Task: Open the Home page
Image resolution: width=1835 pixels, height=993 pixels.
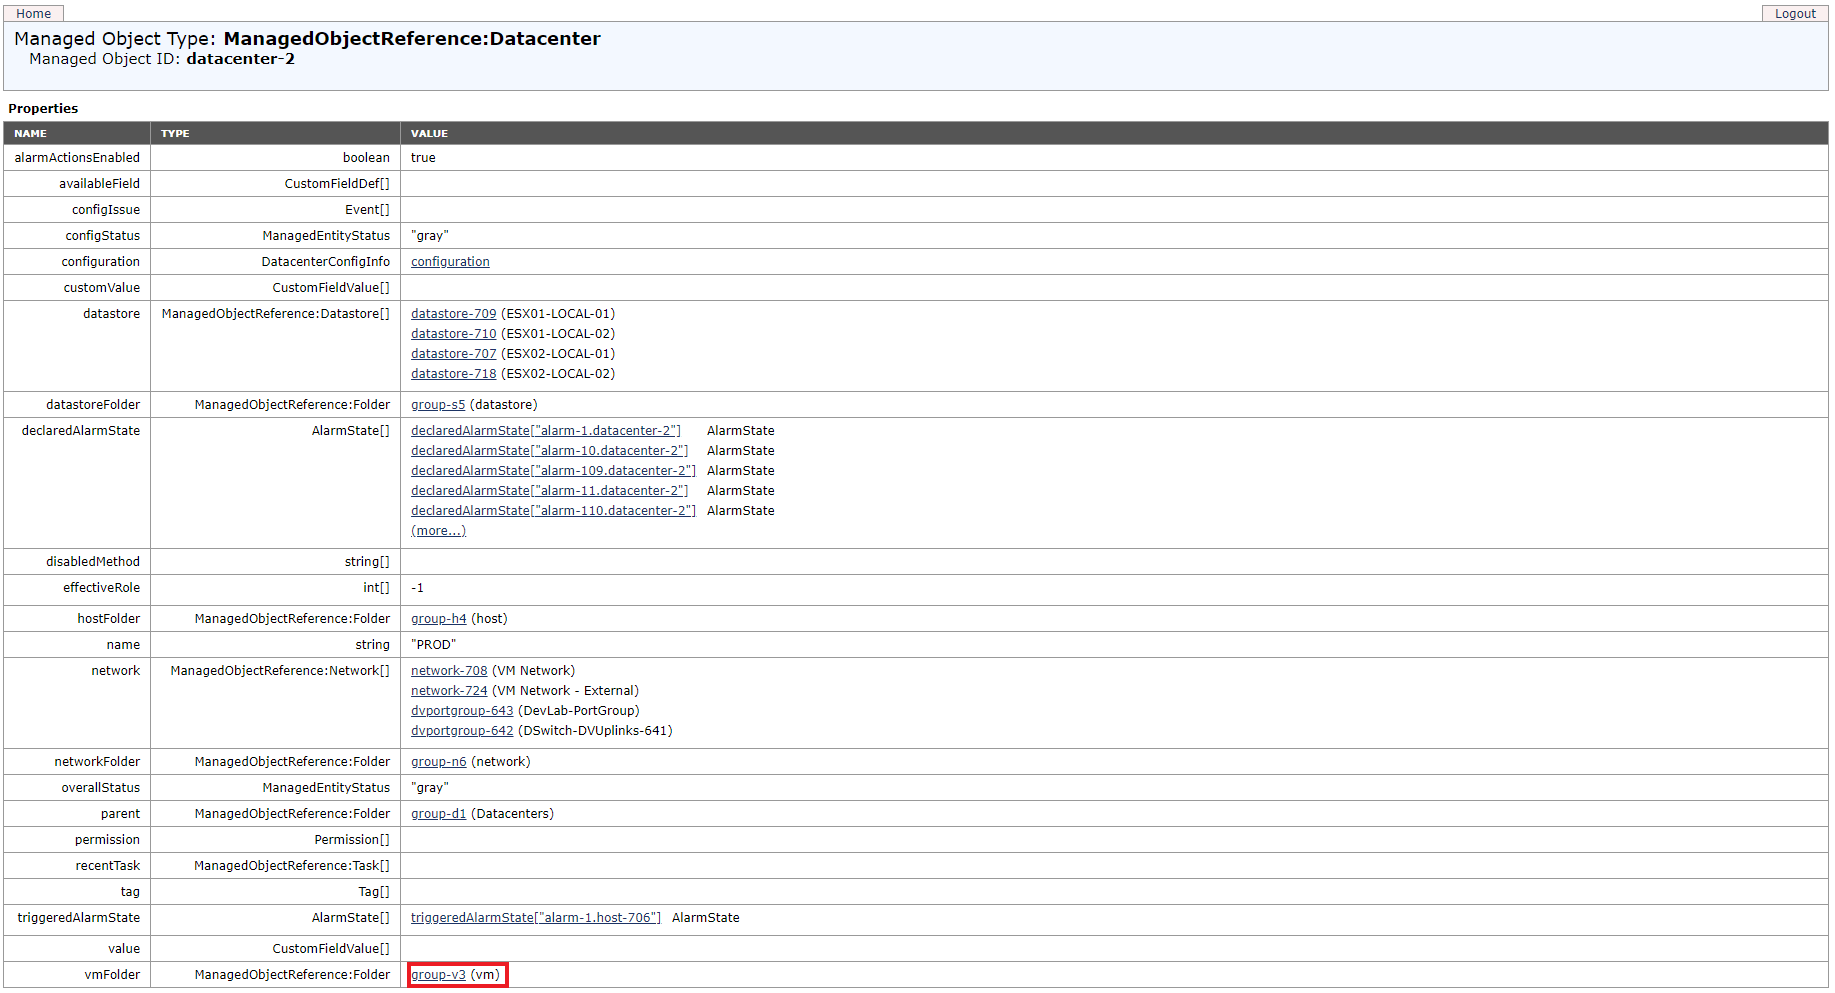Action: pos(33,13)
